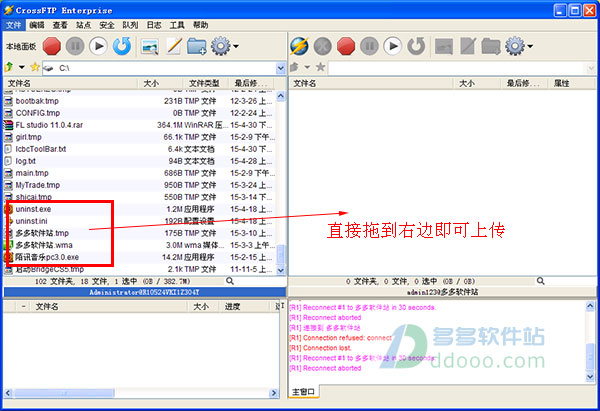Click the greyed new folder icon in remote toolbar
The height and width of the screenshot is (411, 600).
(491, 46)
